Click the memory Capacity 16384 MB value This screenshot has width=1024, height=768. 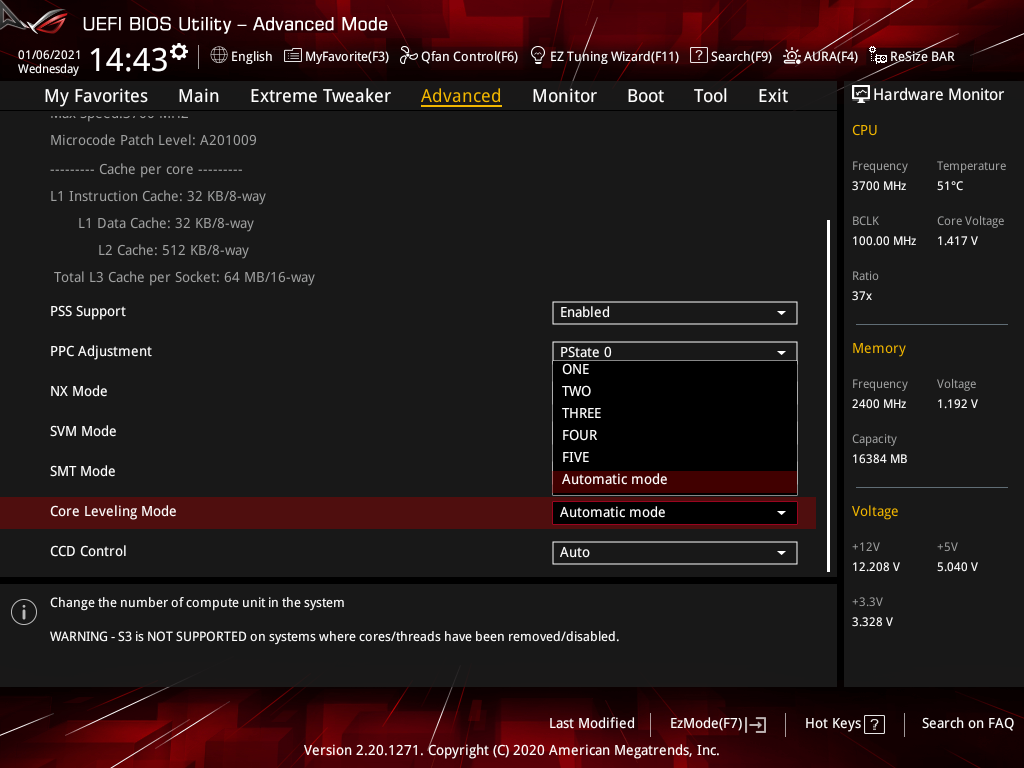point(879,459)
